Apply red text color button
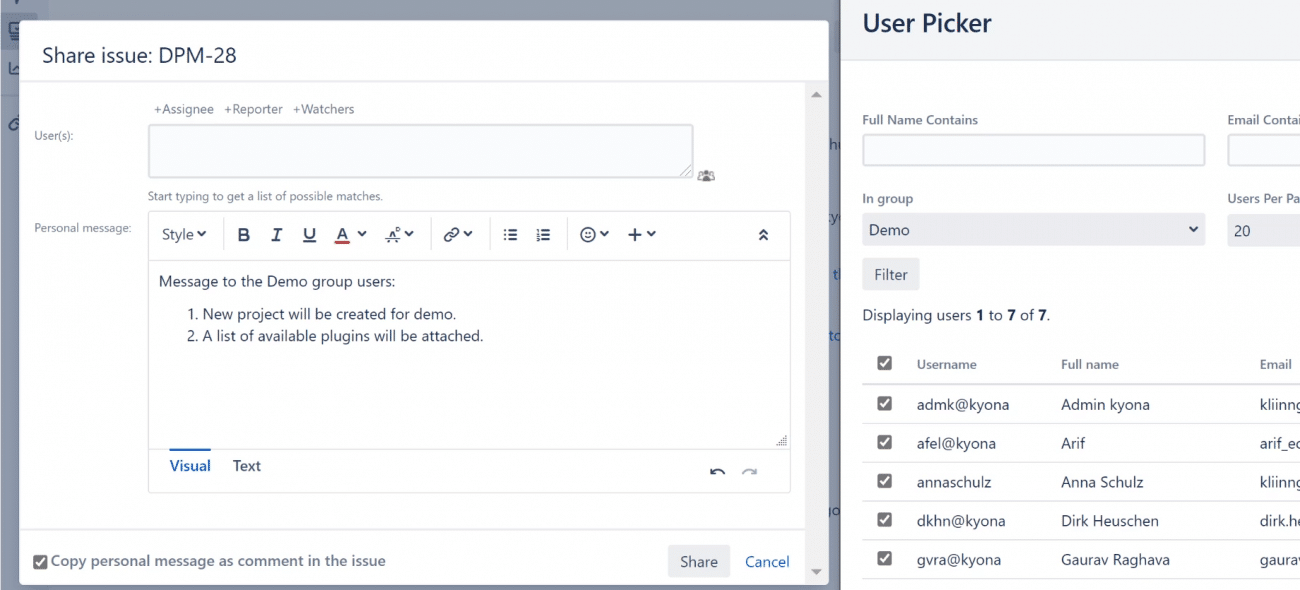The height and width of the screenshot is (590, 1300). coord(342,235)
